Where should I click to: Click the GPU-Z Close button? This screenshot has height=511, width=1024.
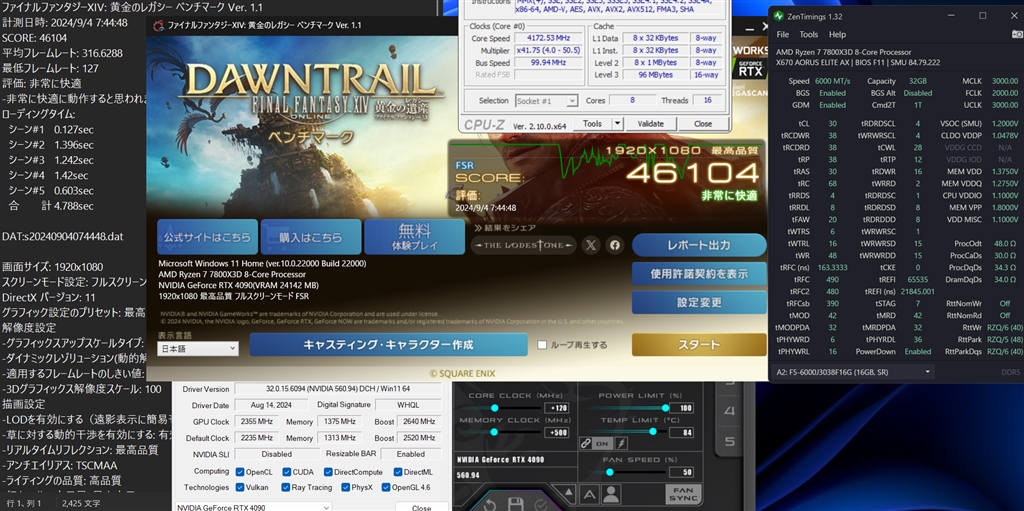point(421,507)
